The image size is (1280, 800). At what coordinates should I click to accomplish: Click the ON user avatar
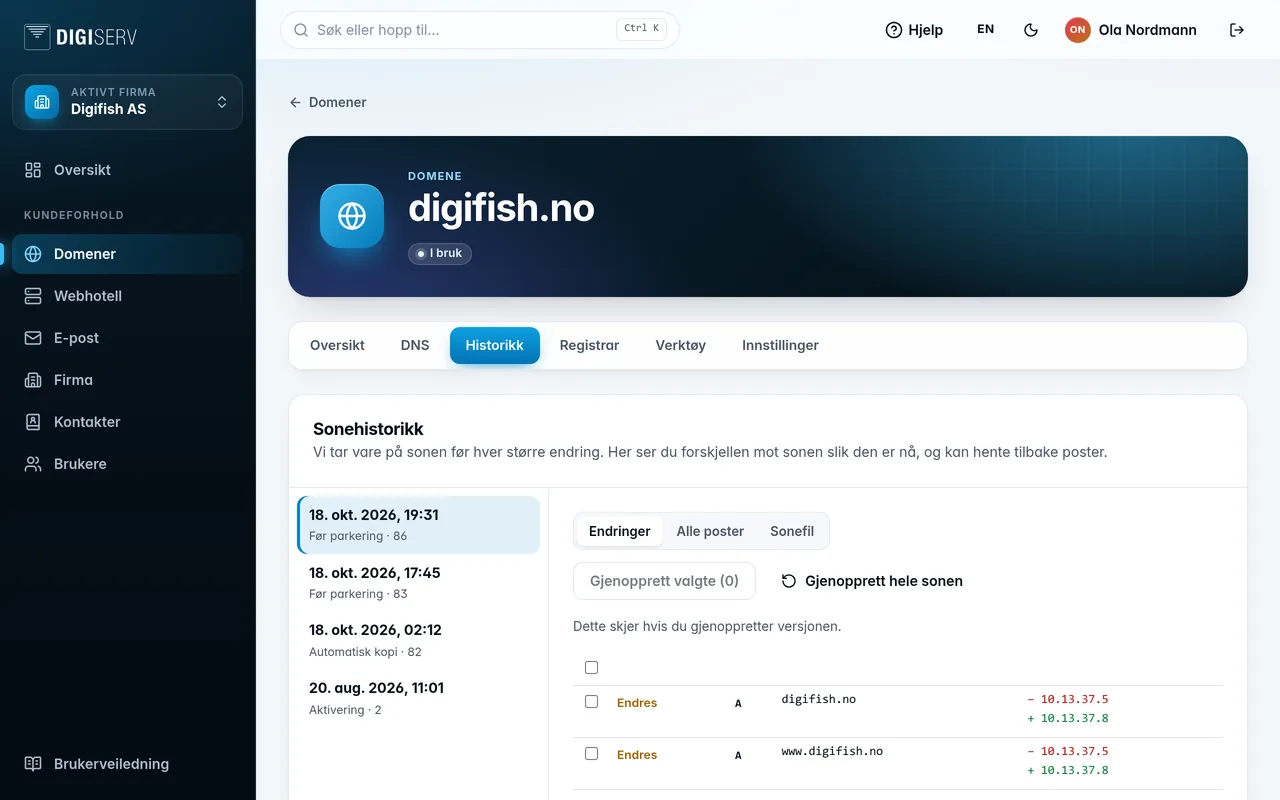coord(1077,30)
